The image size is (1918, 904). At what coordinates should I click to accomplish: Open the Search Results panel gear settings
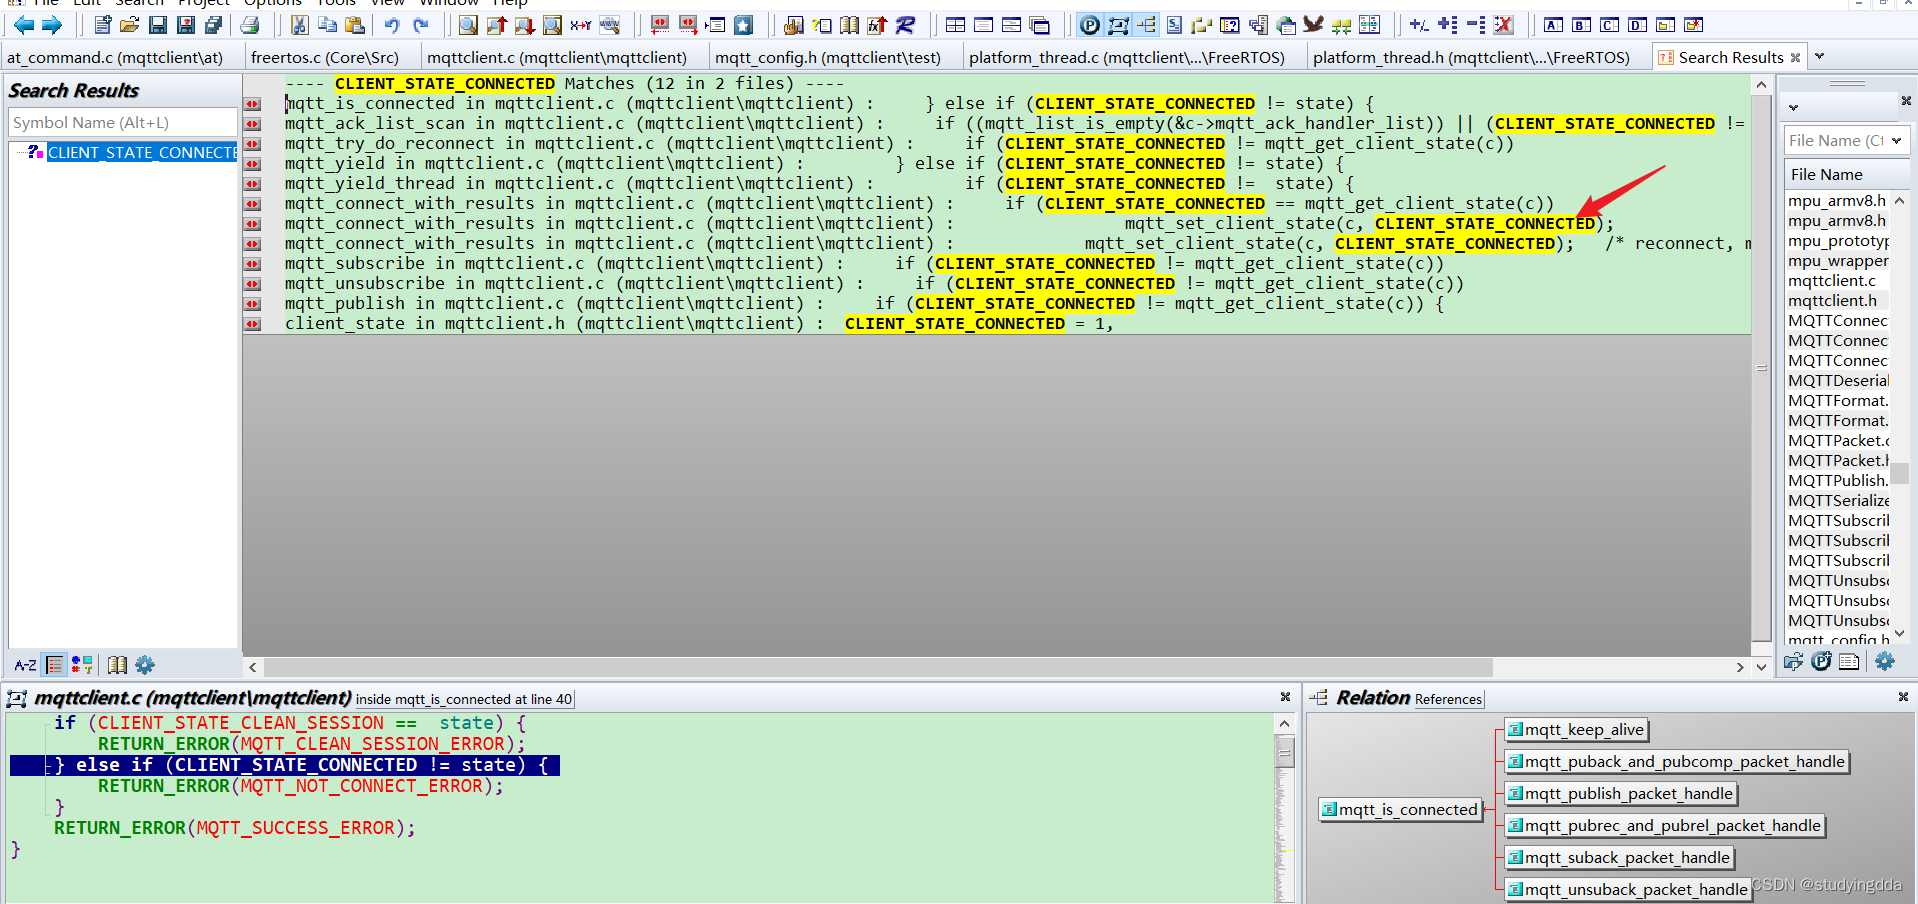[x=145, y=665]
